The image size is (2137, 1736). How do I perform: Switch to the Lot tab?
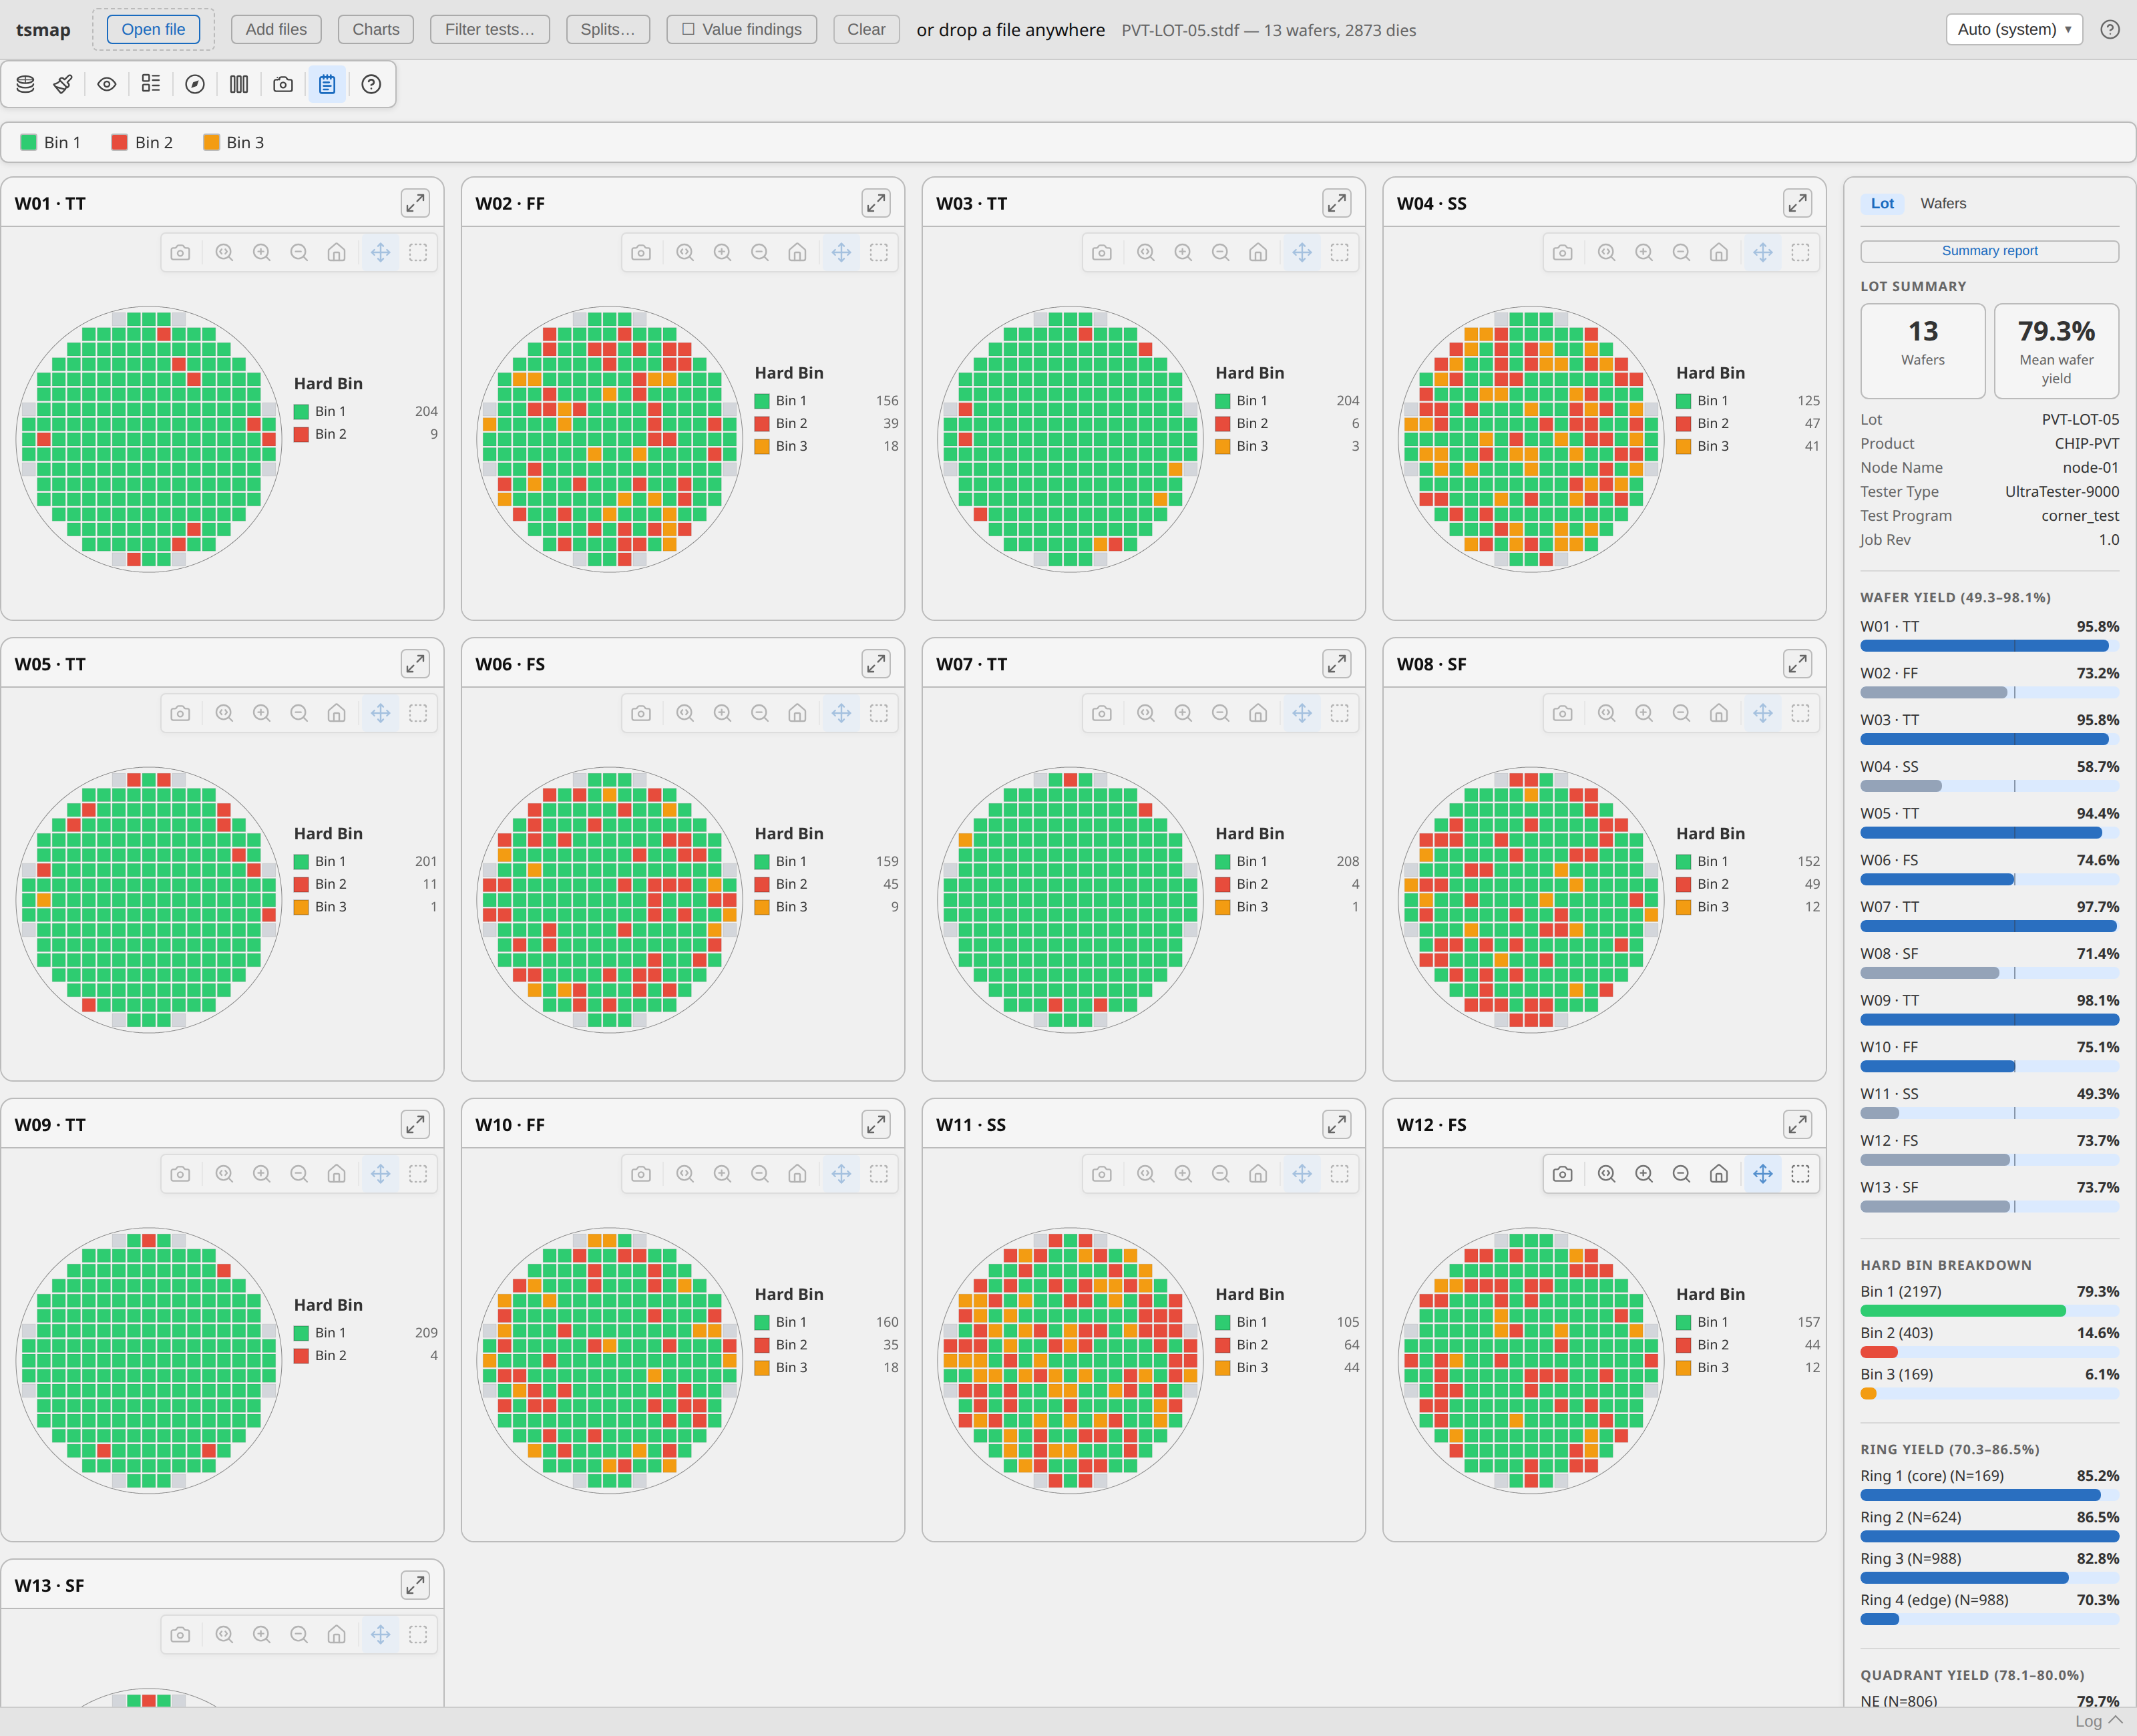point(1883,203)
